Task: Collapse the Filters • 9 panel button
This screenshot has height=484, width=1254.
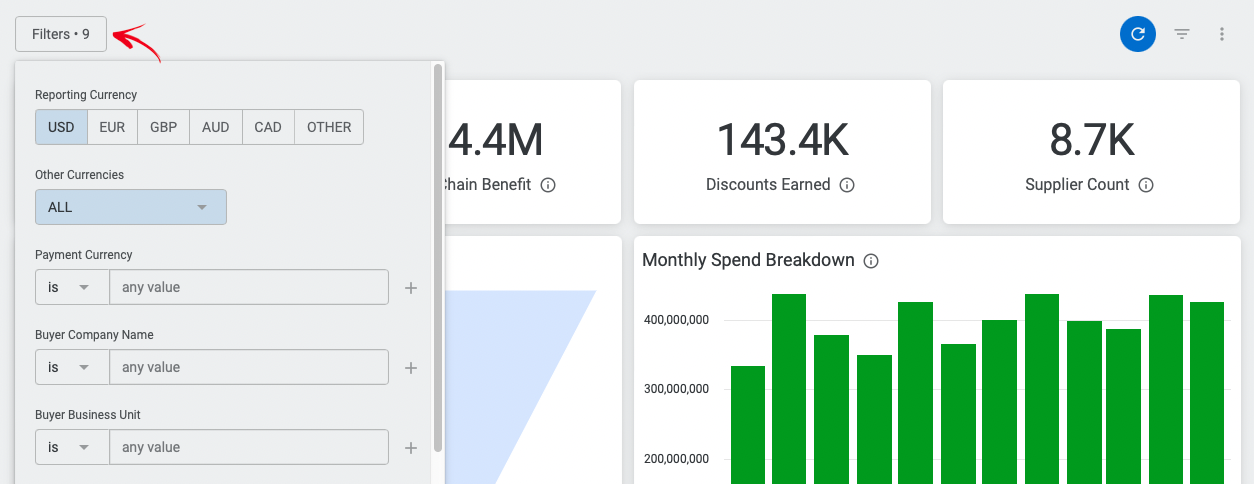Action: pyautogui.click(x=61, y=34)
